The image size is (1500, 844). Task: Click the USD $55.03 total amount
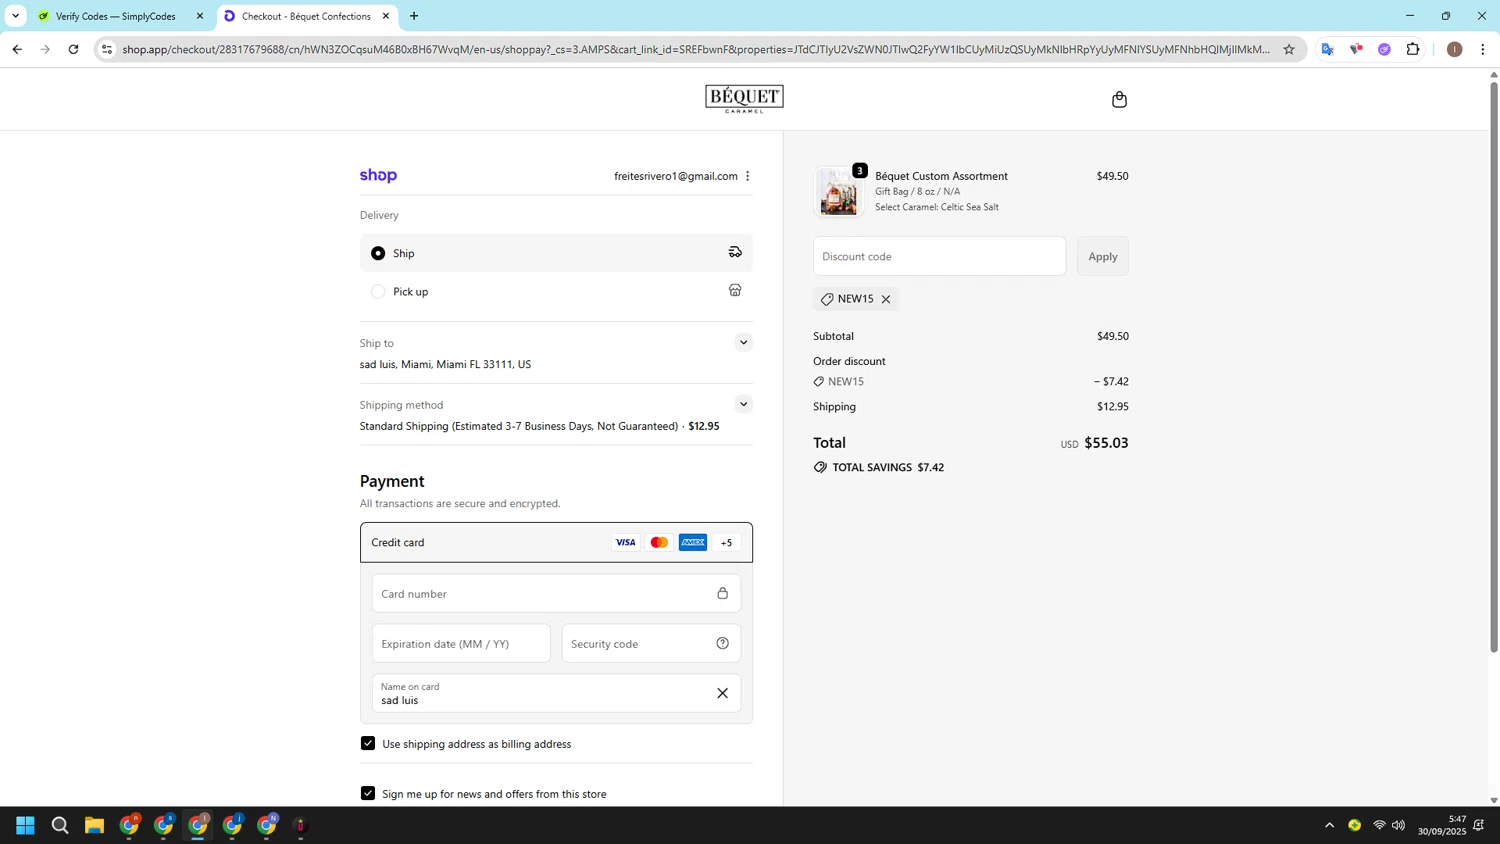(1095, 443)
